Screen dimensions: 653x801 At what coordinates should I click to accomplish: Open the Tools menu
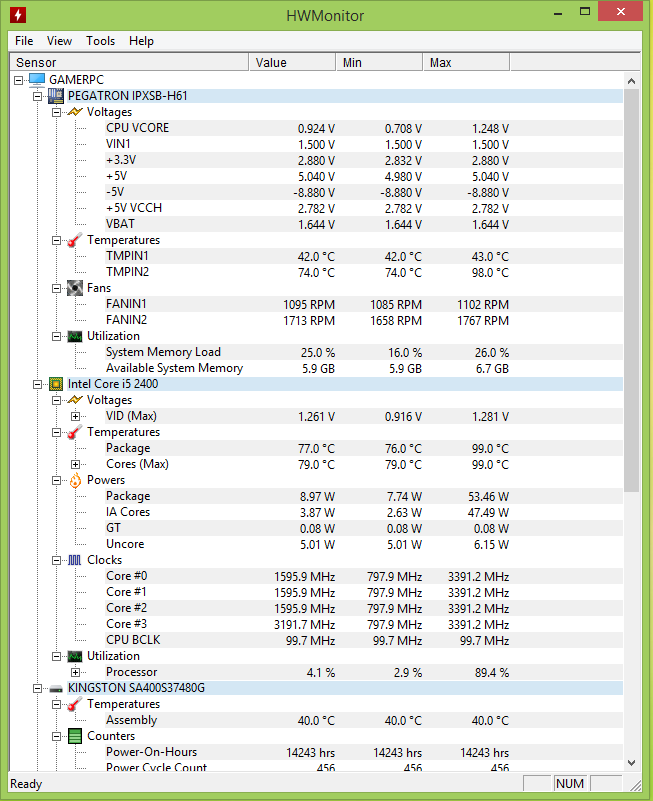(101, 41)
